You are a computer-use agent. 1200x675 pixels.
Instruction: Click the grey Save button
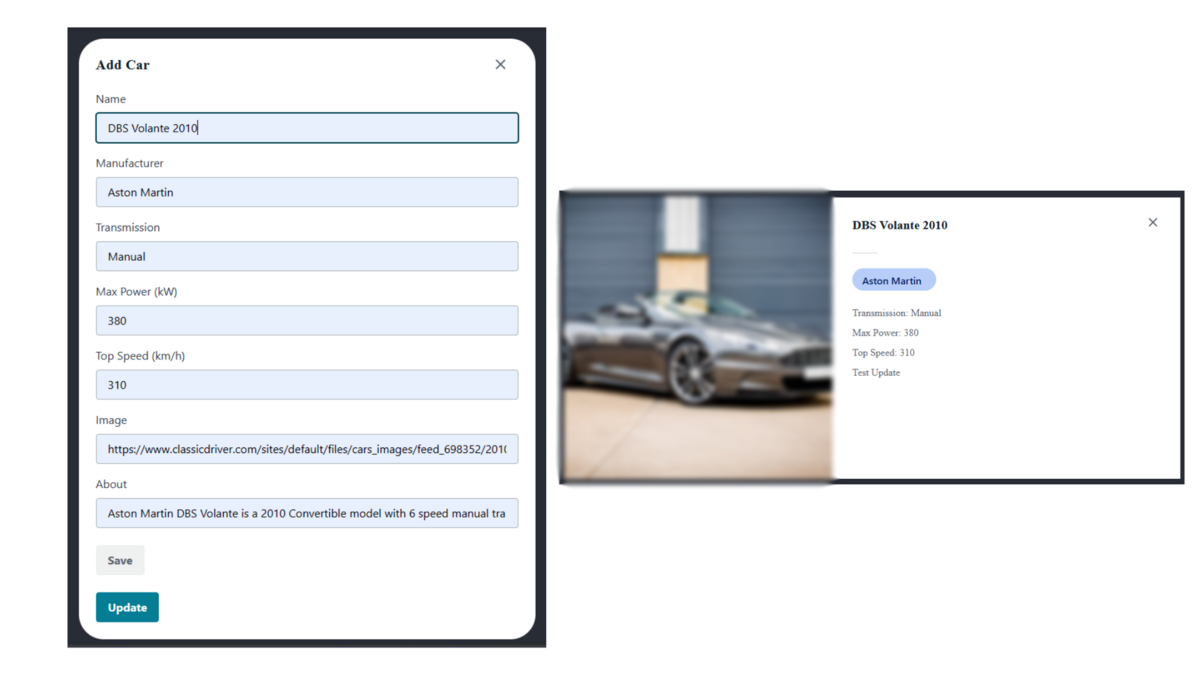click(120, 561)
